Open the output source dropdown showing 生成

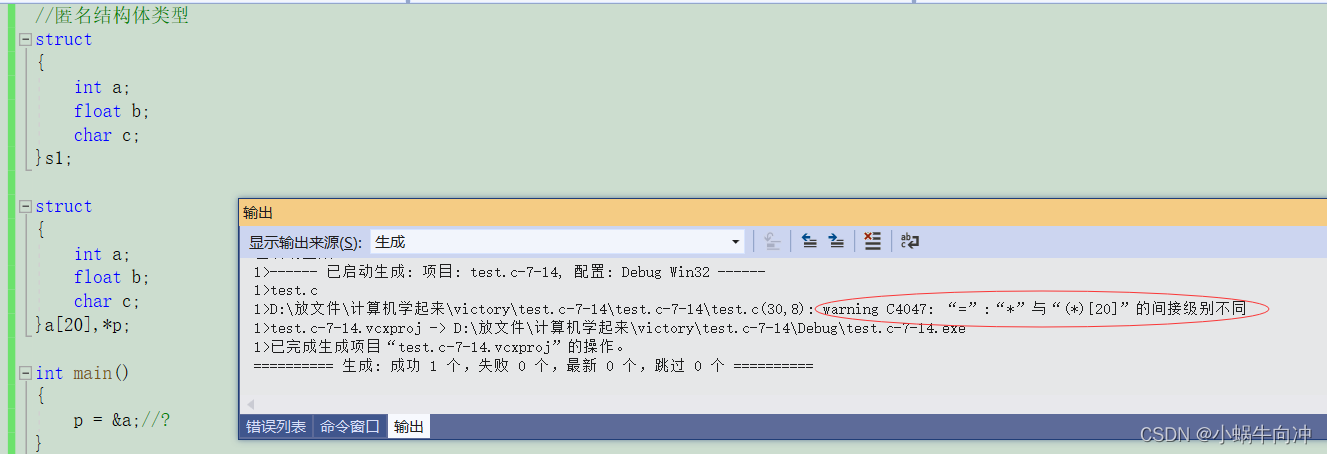coord(557,242)
